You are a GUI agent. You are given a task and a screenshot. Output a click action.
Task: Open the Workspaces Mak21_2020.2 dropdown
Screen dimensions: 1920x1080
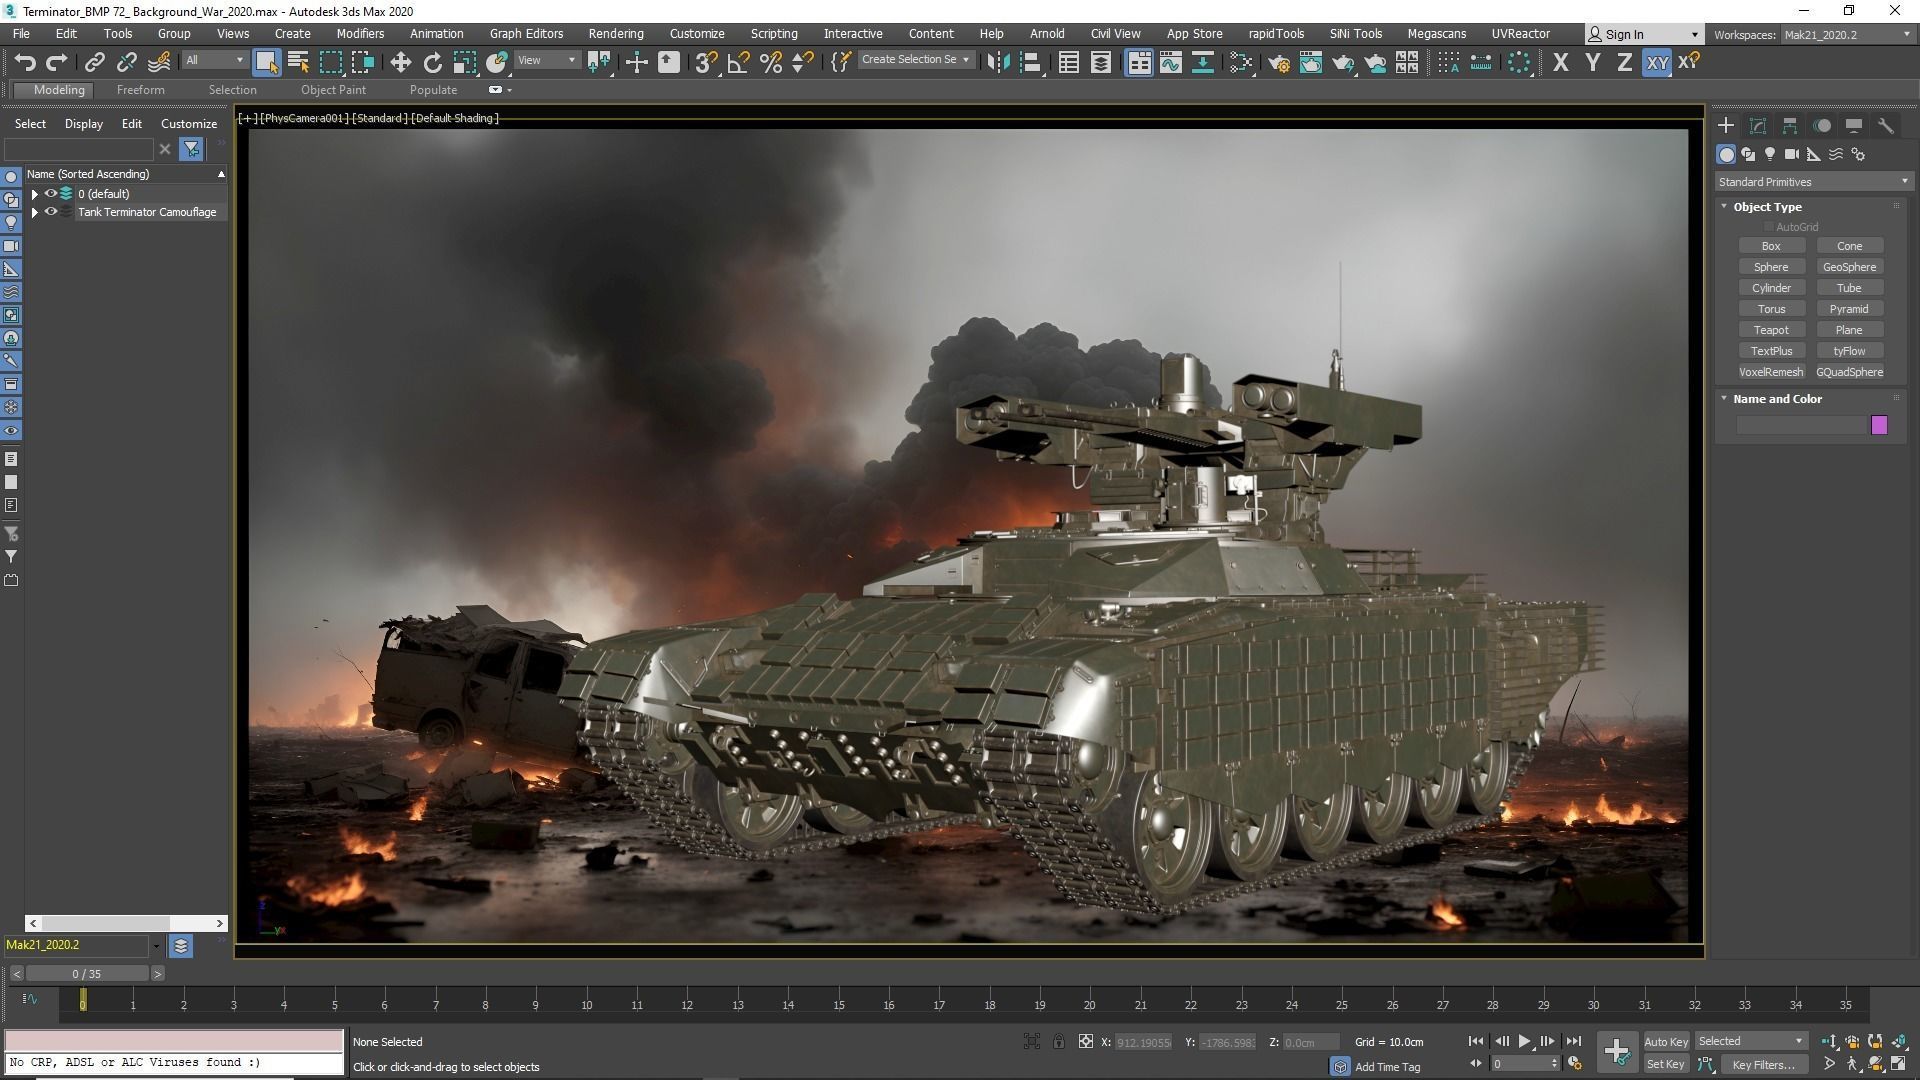click(1847, 35)
